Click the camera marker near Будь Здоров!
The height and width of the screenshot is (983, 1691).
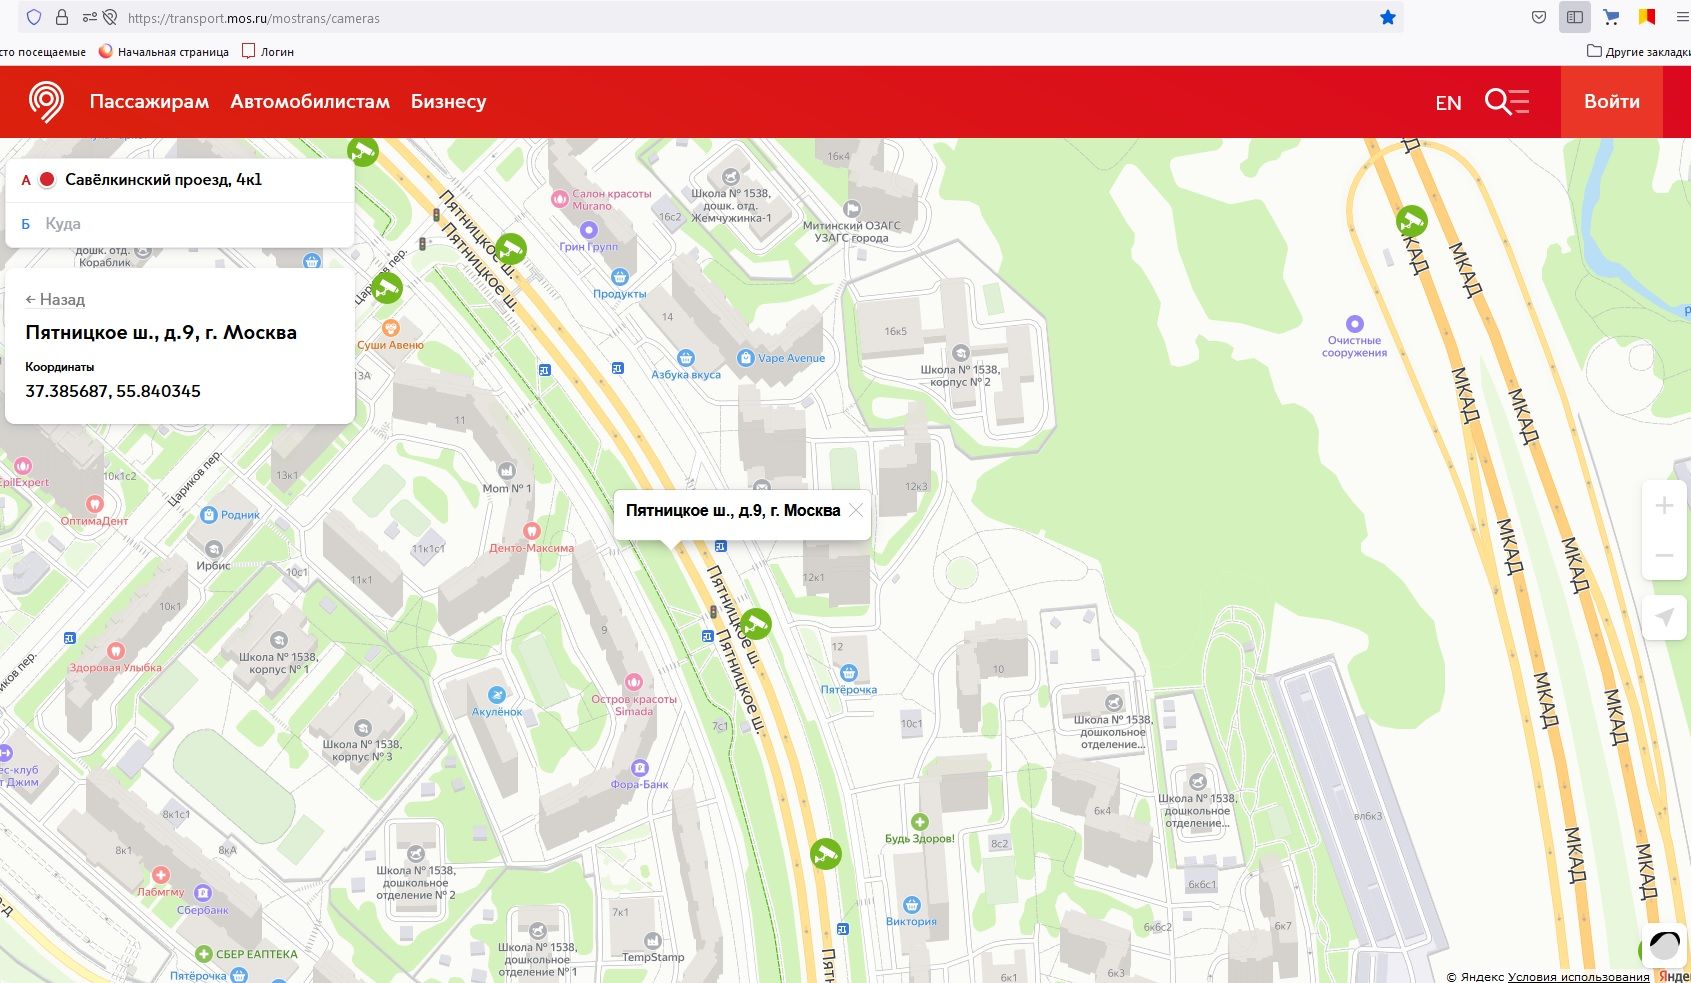click(825, 854)
